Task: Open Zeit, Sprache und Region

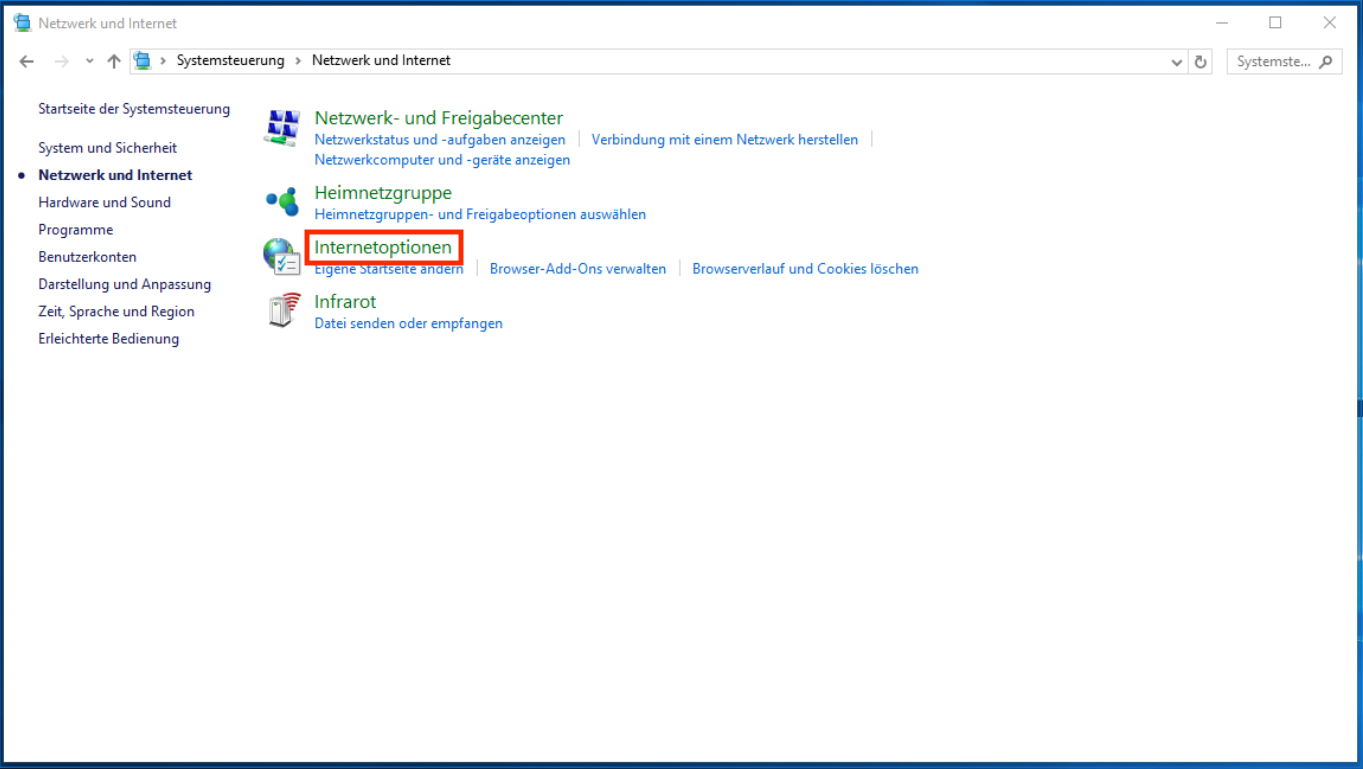Action: coord(117,312)
